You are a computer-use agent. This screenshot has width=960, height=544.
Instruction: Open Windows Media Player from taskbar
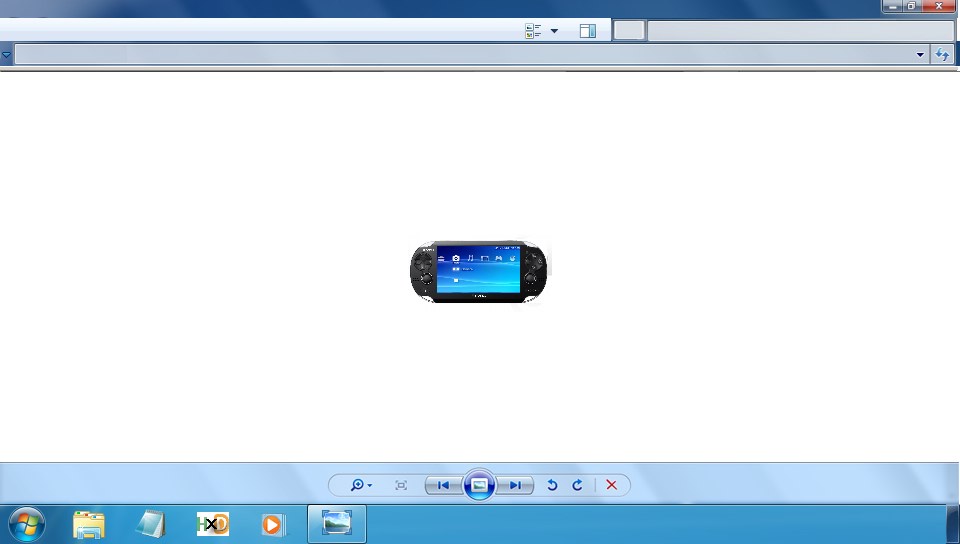tap(273, 524)
